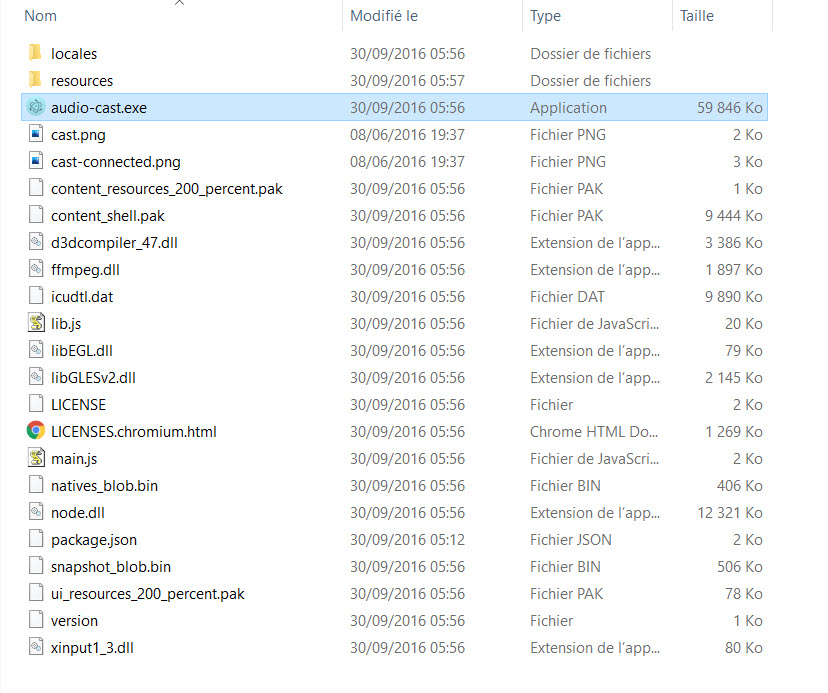Select the d3dcompiler_47.dll file name
Image resolution: width=828 pixels, height=693 pixels.
[x=114, y=243]
